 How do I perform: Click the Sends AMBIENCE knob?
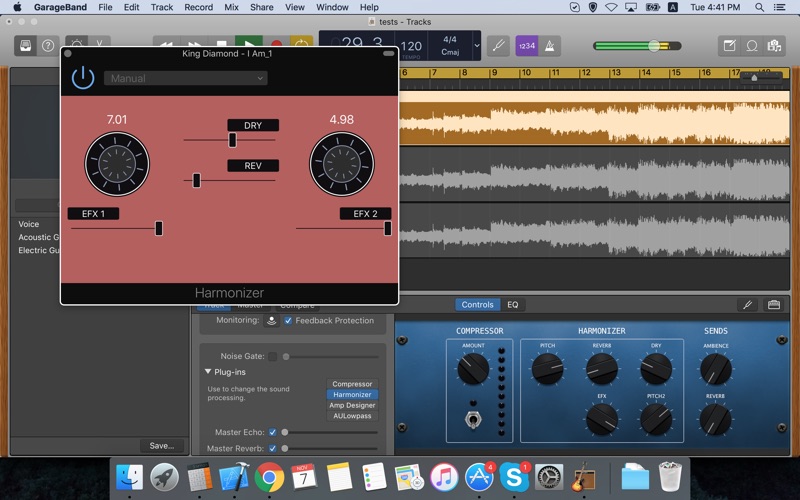click(716, 368)
